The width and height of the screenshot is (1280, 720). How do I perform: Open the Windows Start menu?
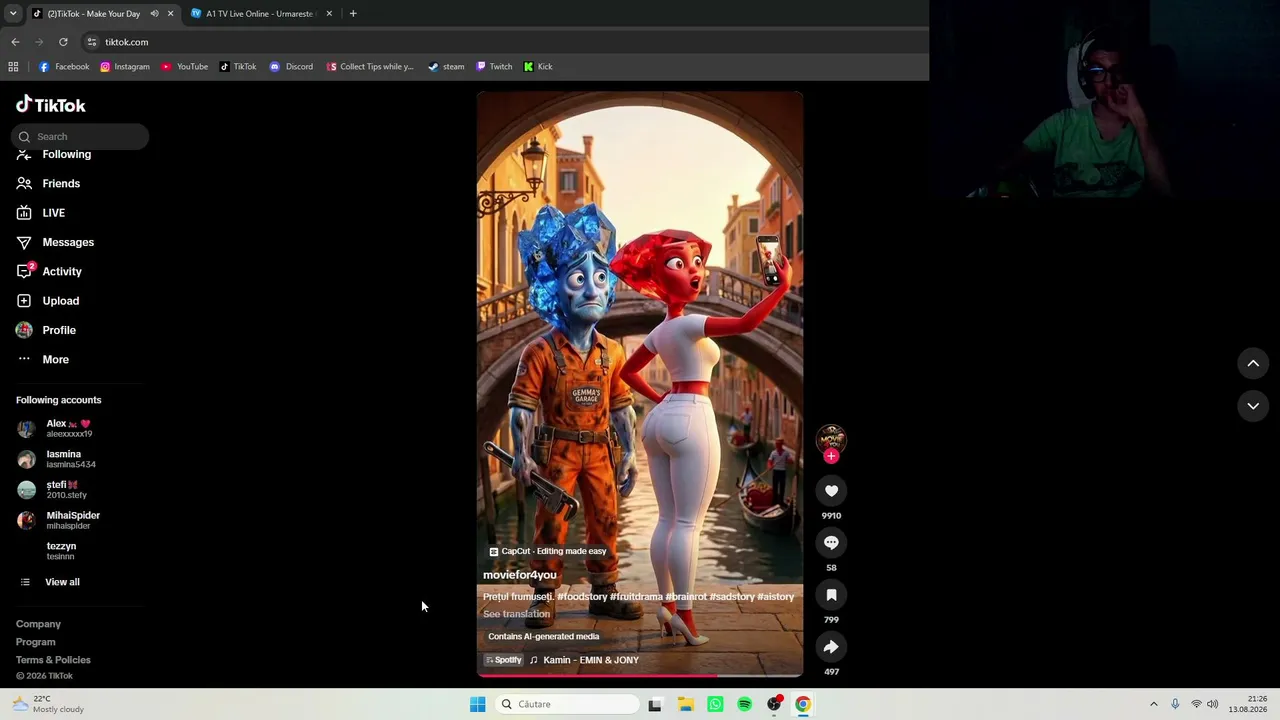(478, 704)
